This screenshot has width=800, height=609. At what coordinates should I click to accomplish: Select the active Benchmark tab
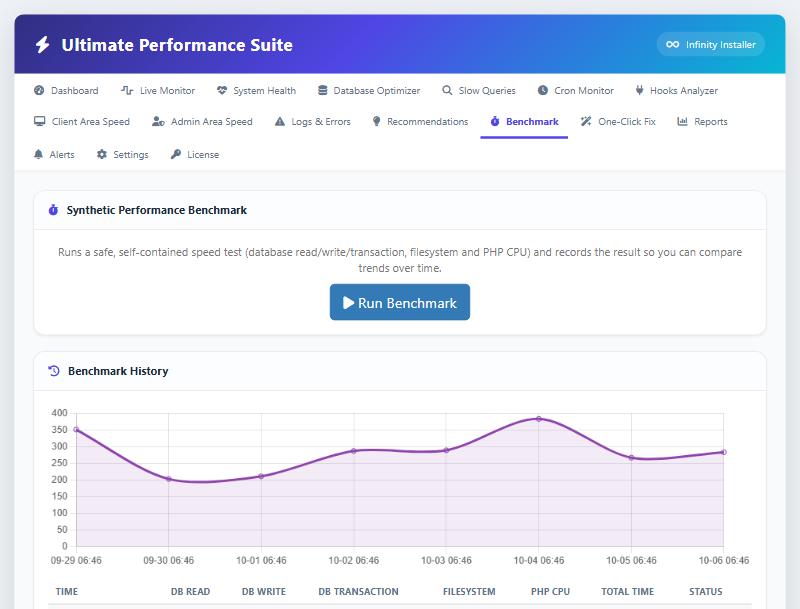click(524, 121)
